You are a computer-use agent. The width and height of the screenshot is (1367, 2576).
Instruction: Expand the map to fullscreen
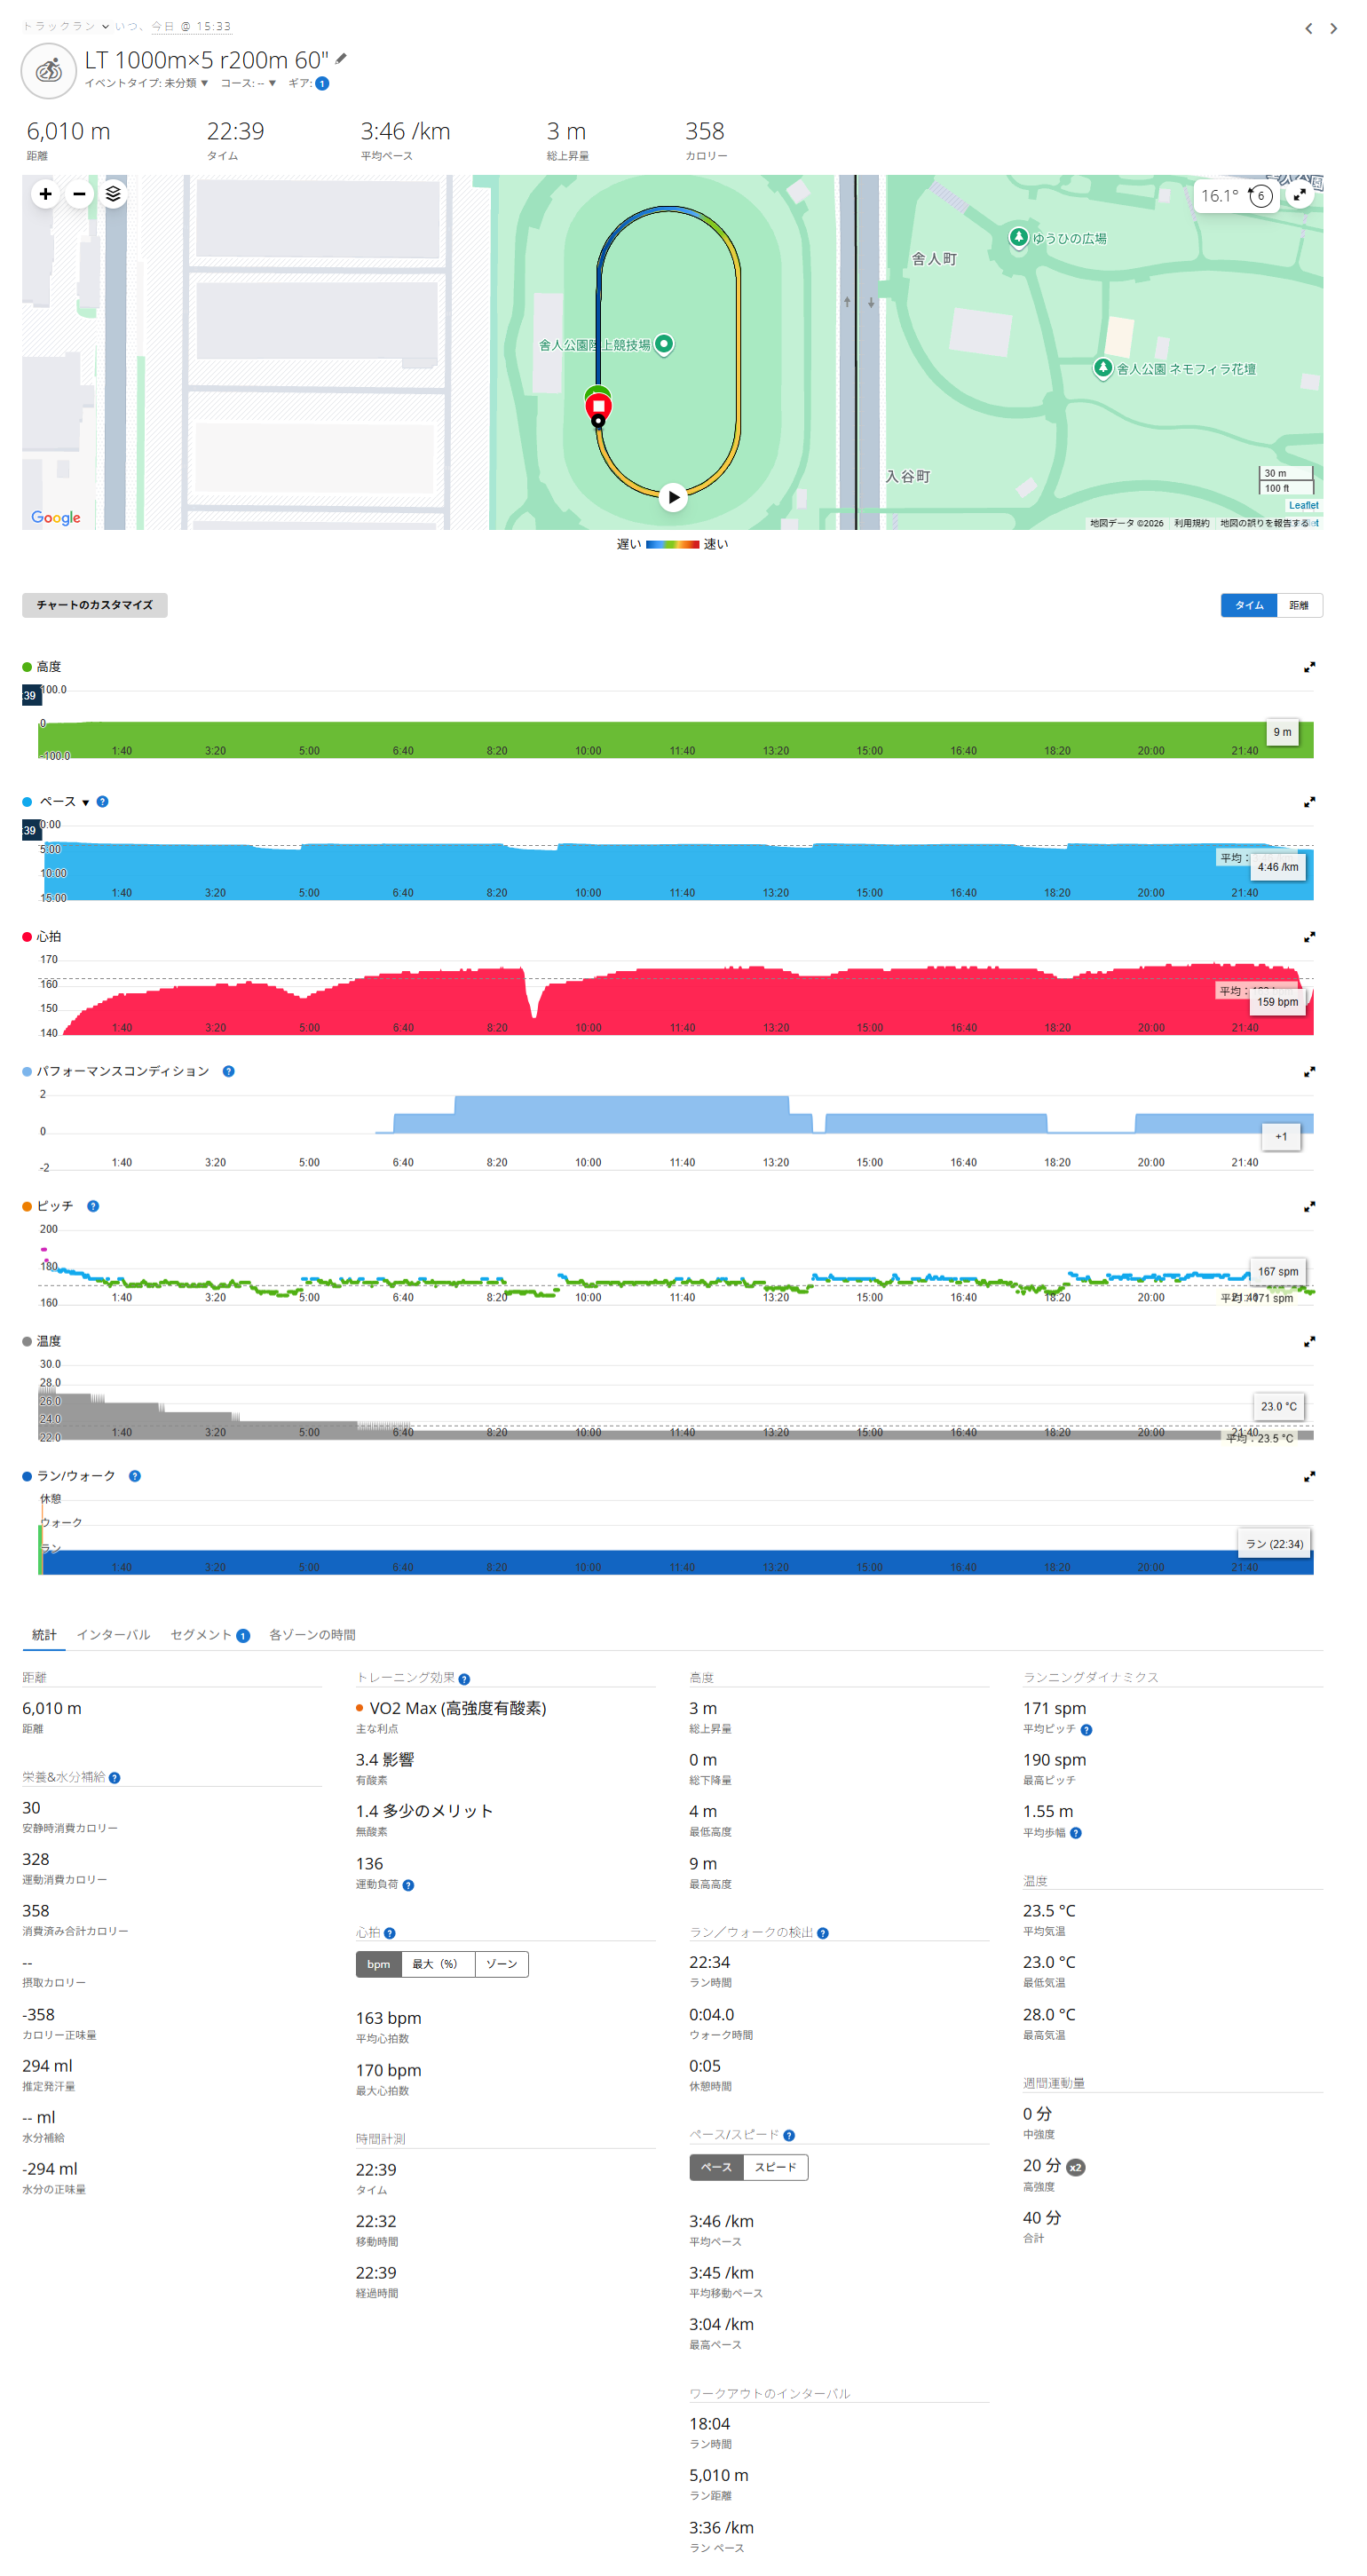[1299, 195]
